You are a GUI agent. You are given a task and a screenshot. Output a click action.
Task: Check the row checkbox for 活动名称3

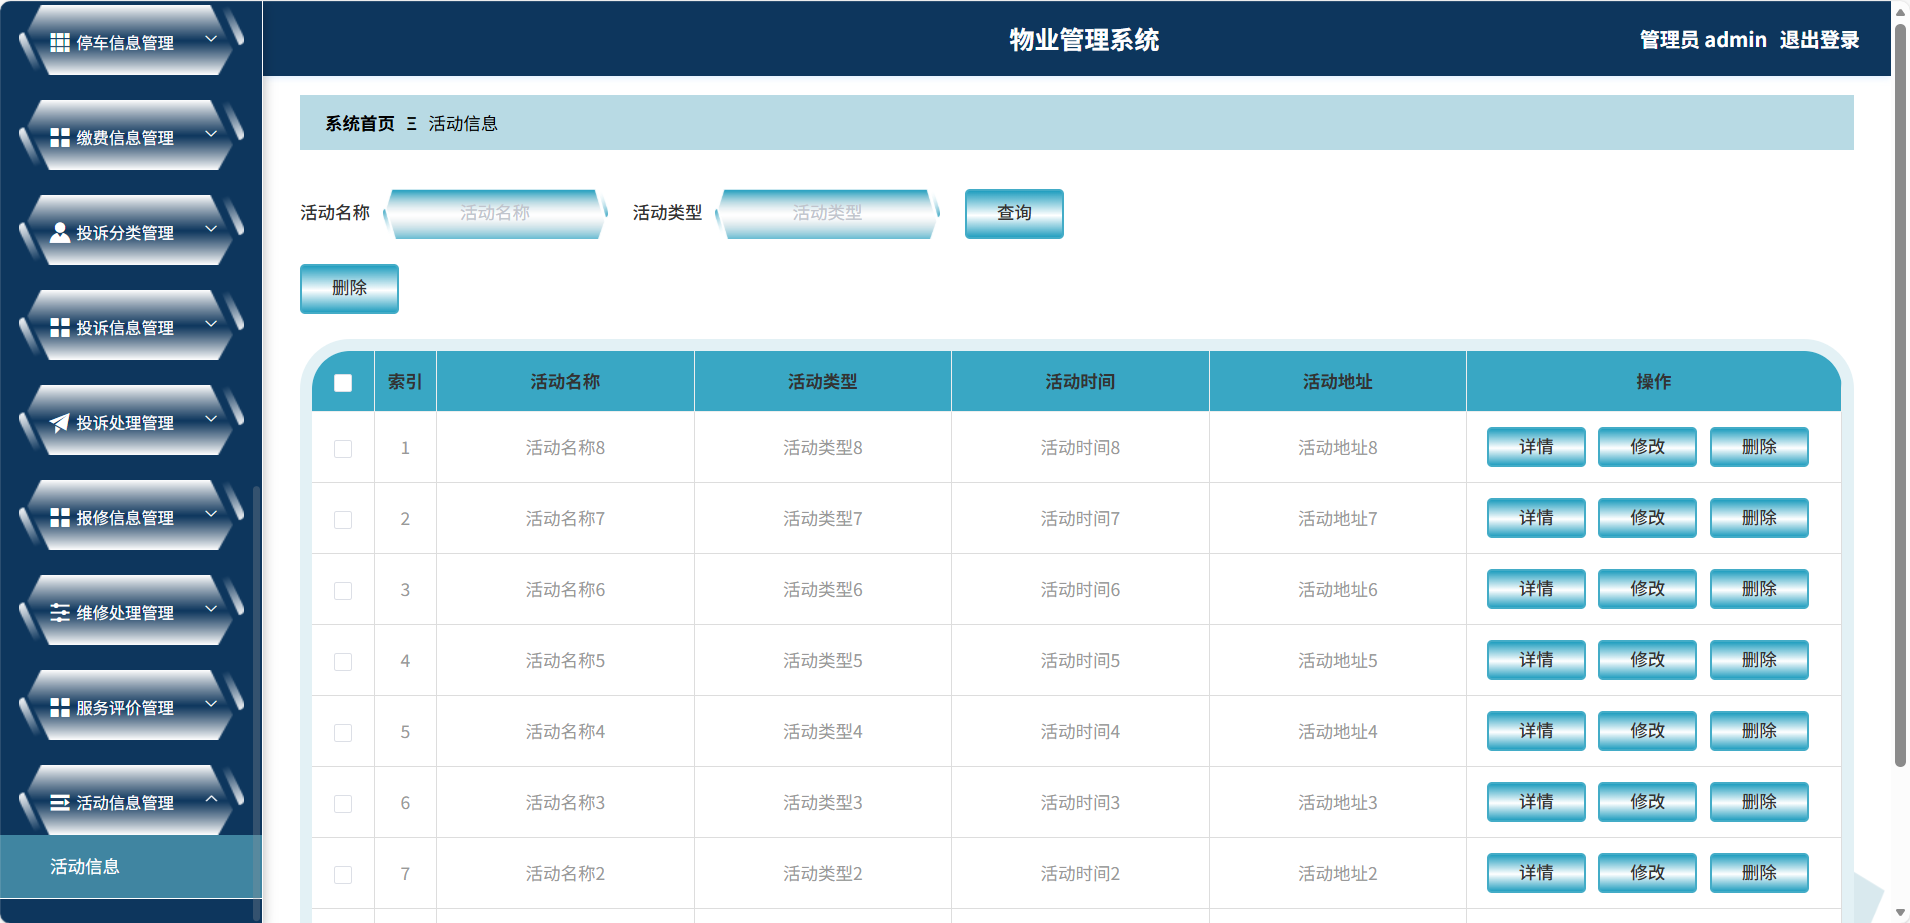click(343, 804)
